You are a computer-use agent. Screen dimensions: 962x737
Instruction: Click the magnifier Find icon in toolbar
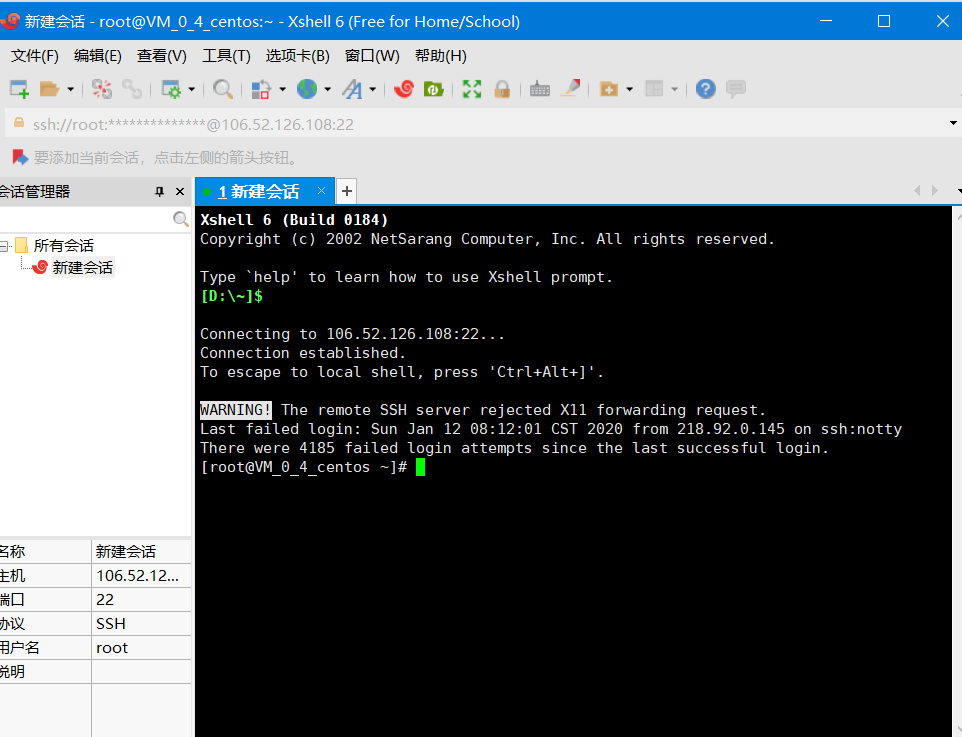[x=223, y=89]
